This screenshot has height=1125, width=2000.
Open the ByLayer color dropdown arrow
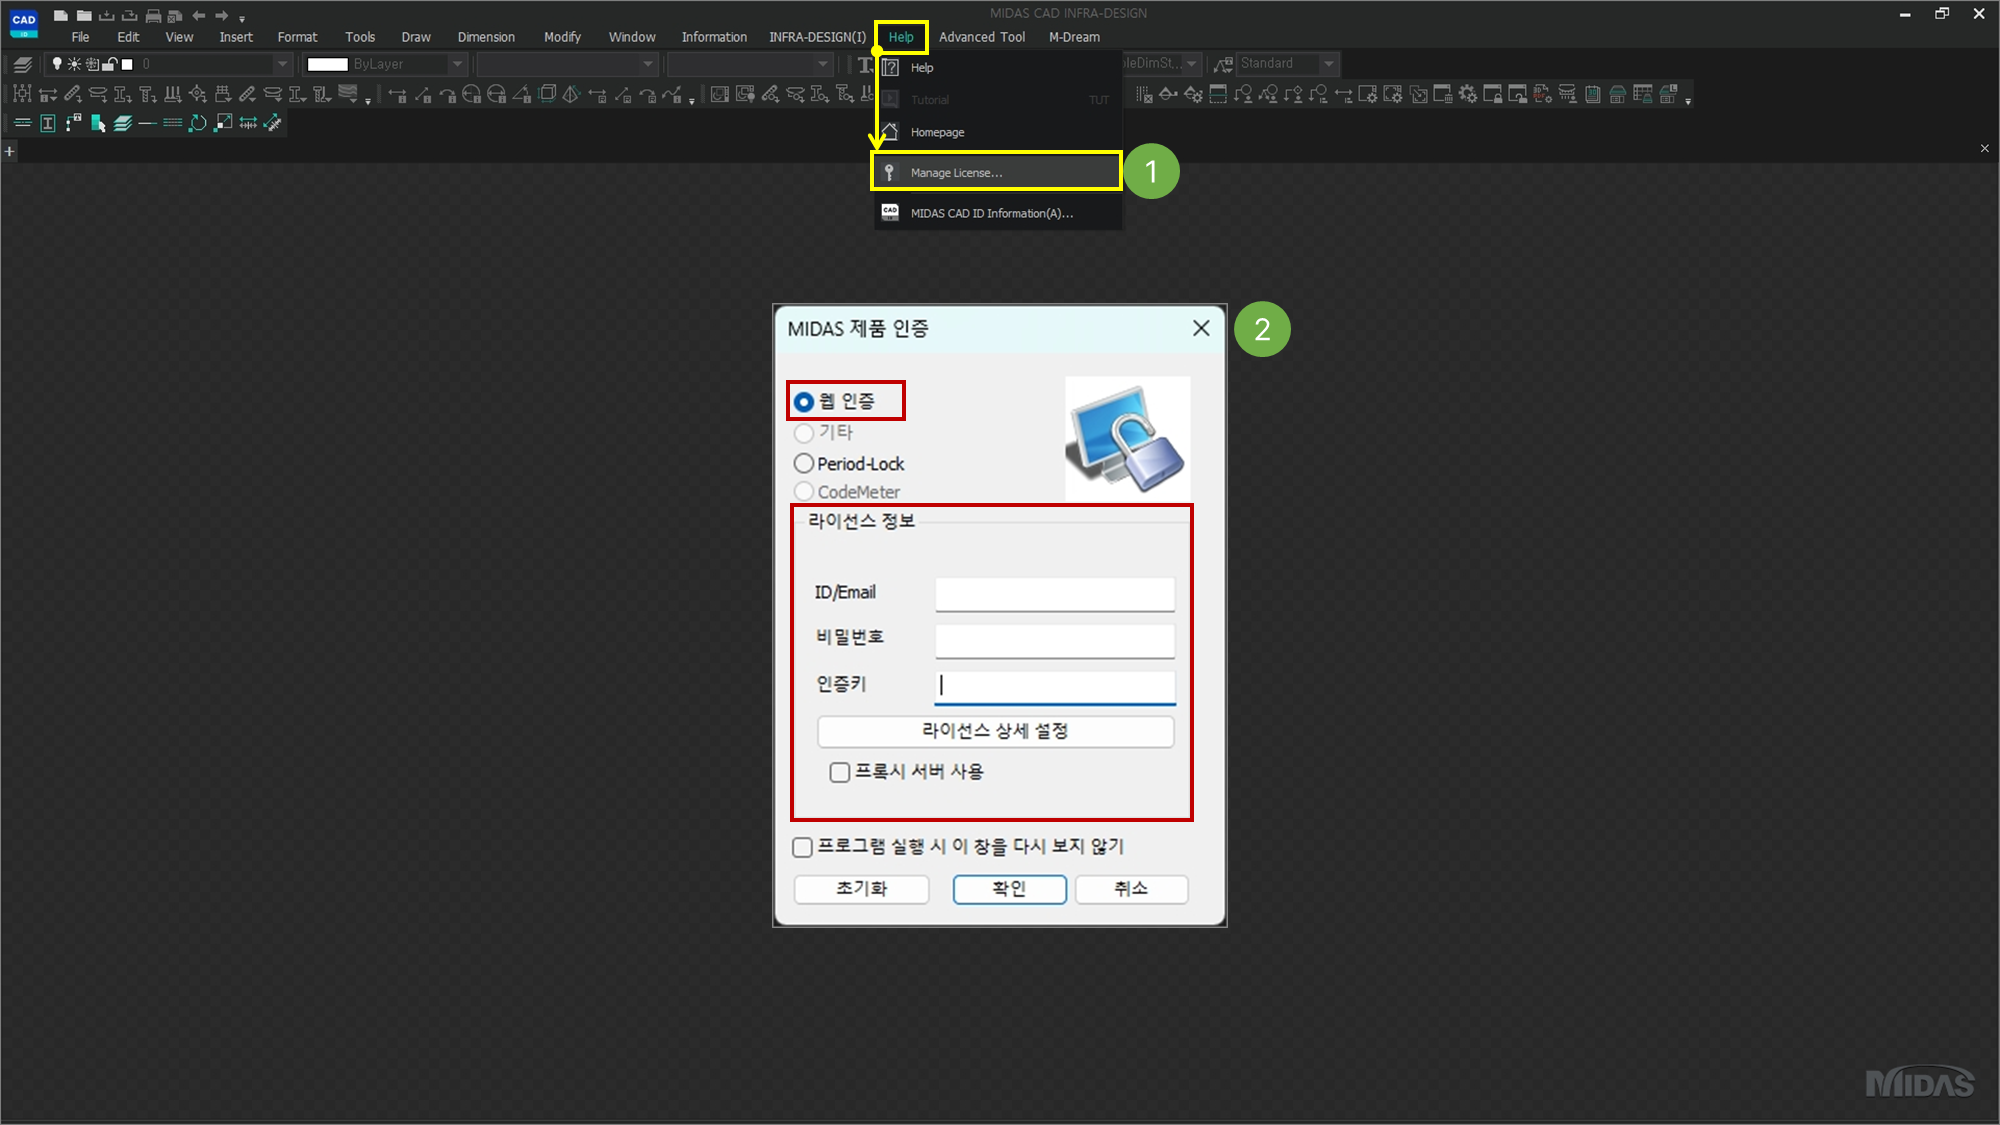pyautogui.click(x=457, y=64)
